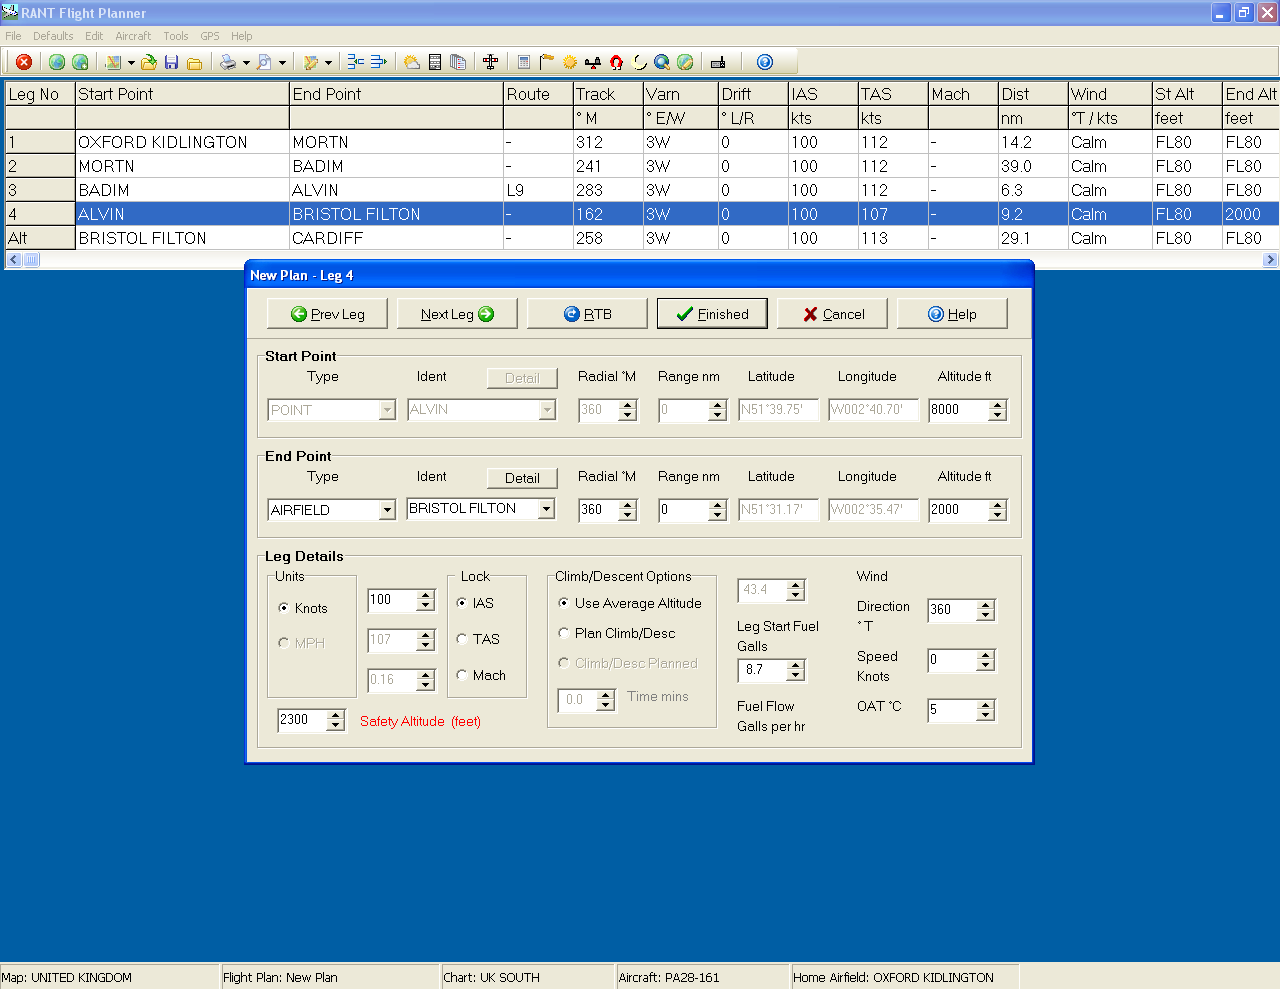1280x989 pixels.
Task: Click the magnifier over globe toolbar icon
Action: (662, 62)
